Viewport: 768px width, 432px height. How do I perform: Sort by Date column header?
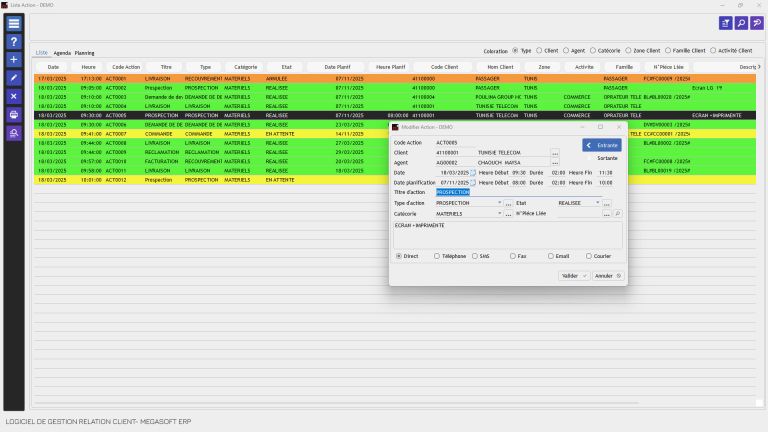pos(53,67)
